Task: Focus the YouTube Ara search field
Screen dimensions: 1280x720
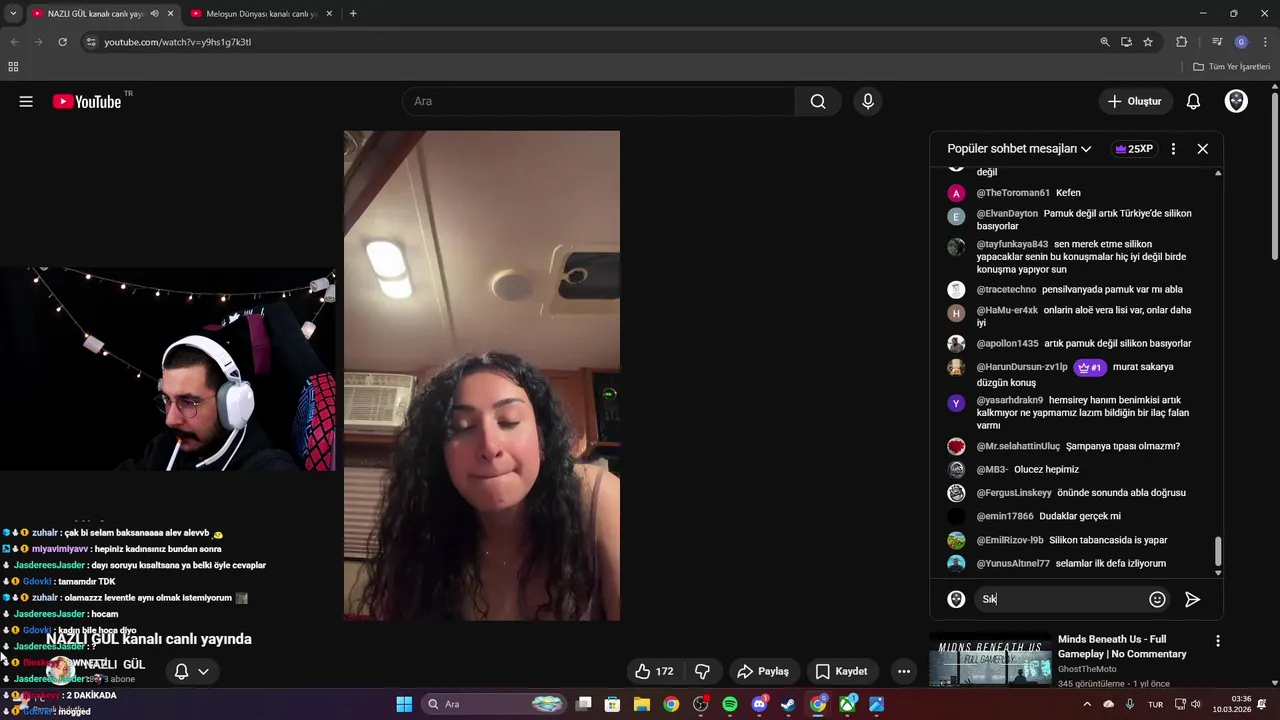Action: click(x=598, y=101)
